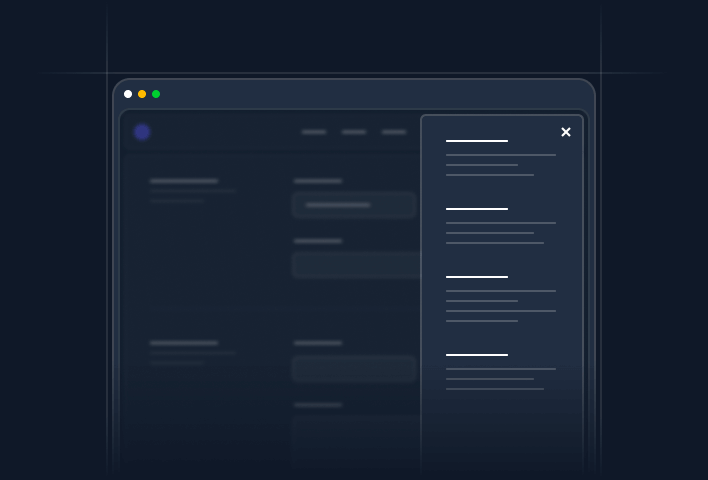Image resolution: width=708 pixels, height=480 pixels.
Task: Close the side panel with the X icon
Action: [x=566, y=132]
